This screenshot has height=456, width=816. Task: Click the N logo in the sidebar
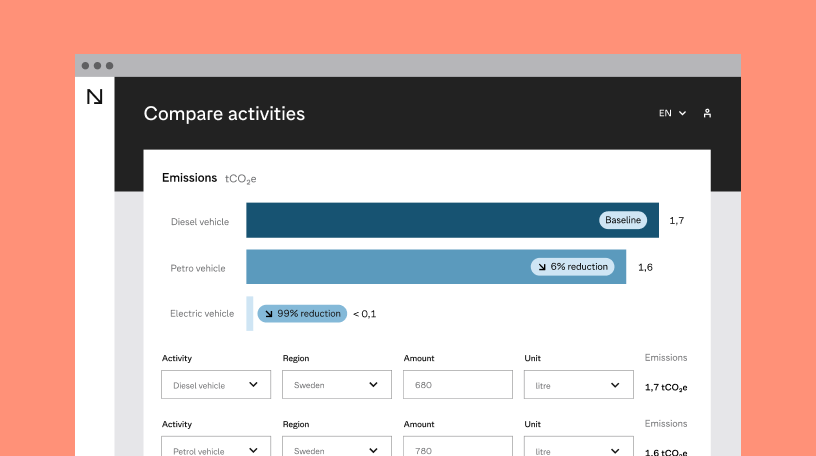click(95, 97)
